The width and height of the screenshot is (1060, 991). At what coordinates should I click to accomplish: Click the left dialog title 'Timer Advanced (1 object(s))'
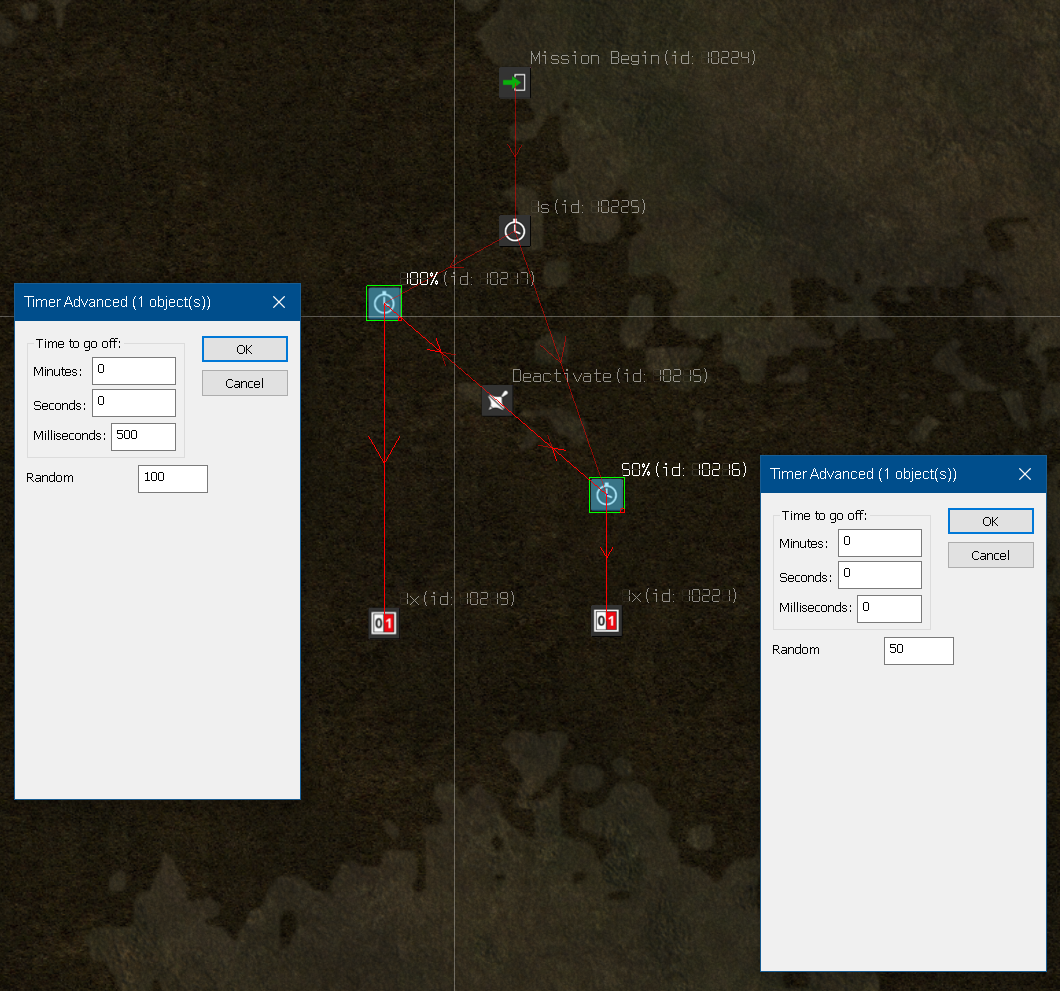[118, 302]
